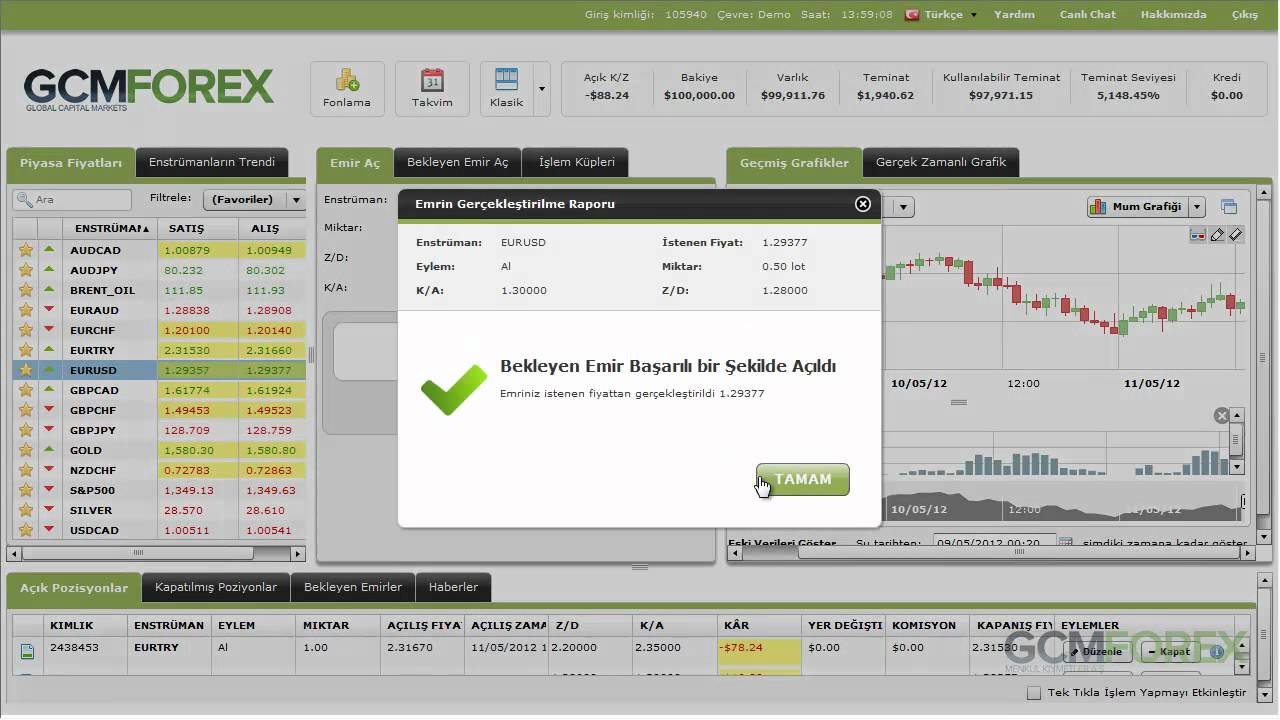Select the NZDCHF instrument row

coord(159,470)
